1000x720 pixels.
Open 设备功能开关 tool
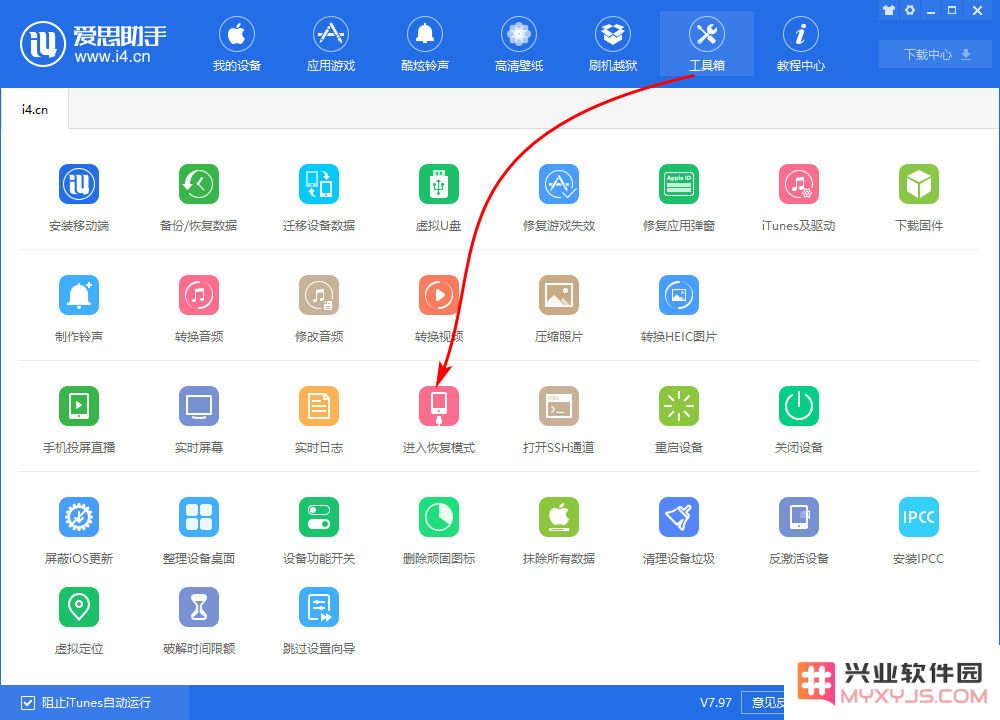pos(319,517)
